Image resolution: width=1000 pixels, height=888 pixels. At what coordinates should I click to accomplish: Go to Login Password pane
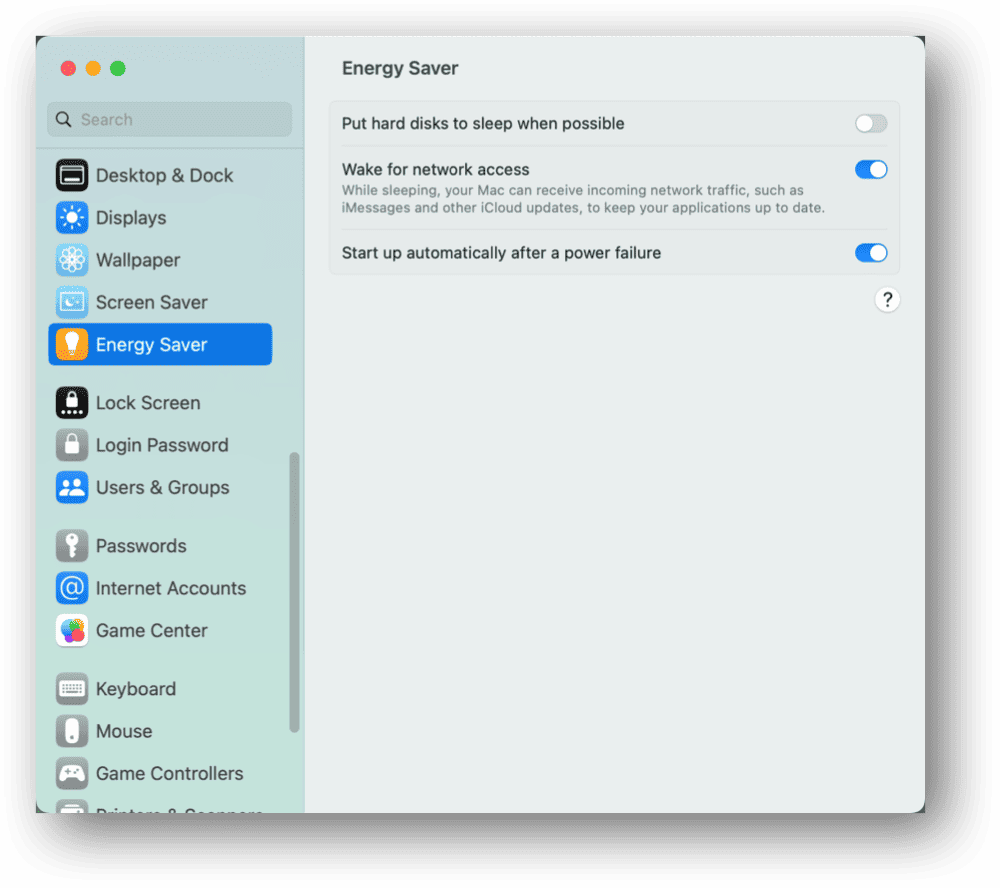click(x=160, y=445)
